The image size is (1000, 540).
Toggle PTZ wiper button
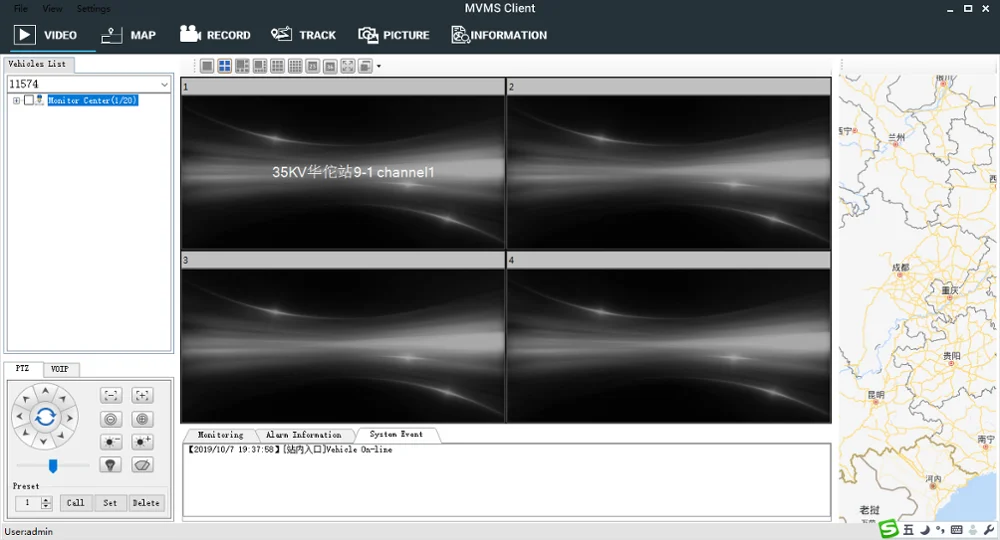142,465
